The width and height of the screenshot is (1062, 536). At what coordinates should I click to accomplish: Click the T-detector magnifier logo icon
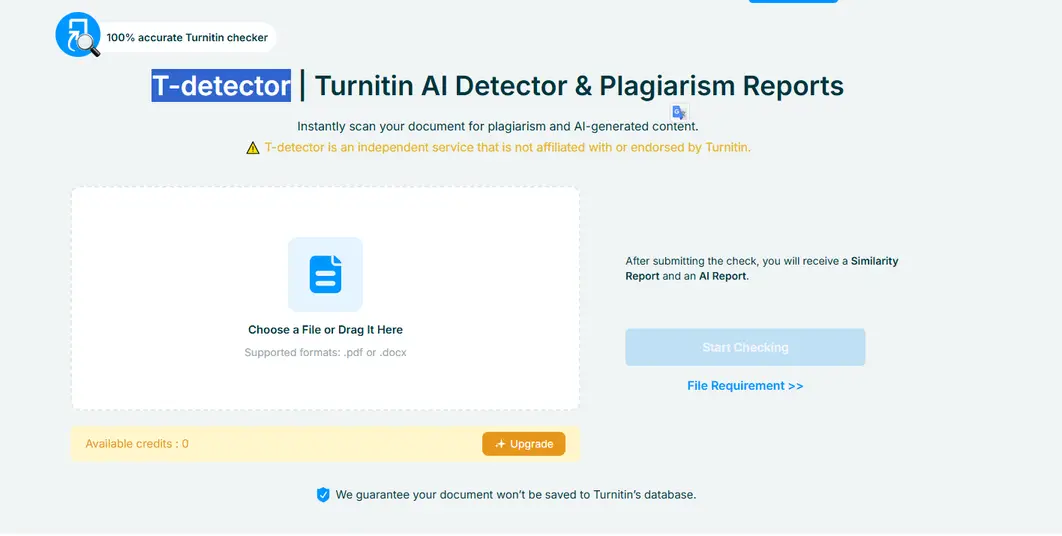coord(78,35)
